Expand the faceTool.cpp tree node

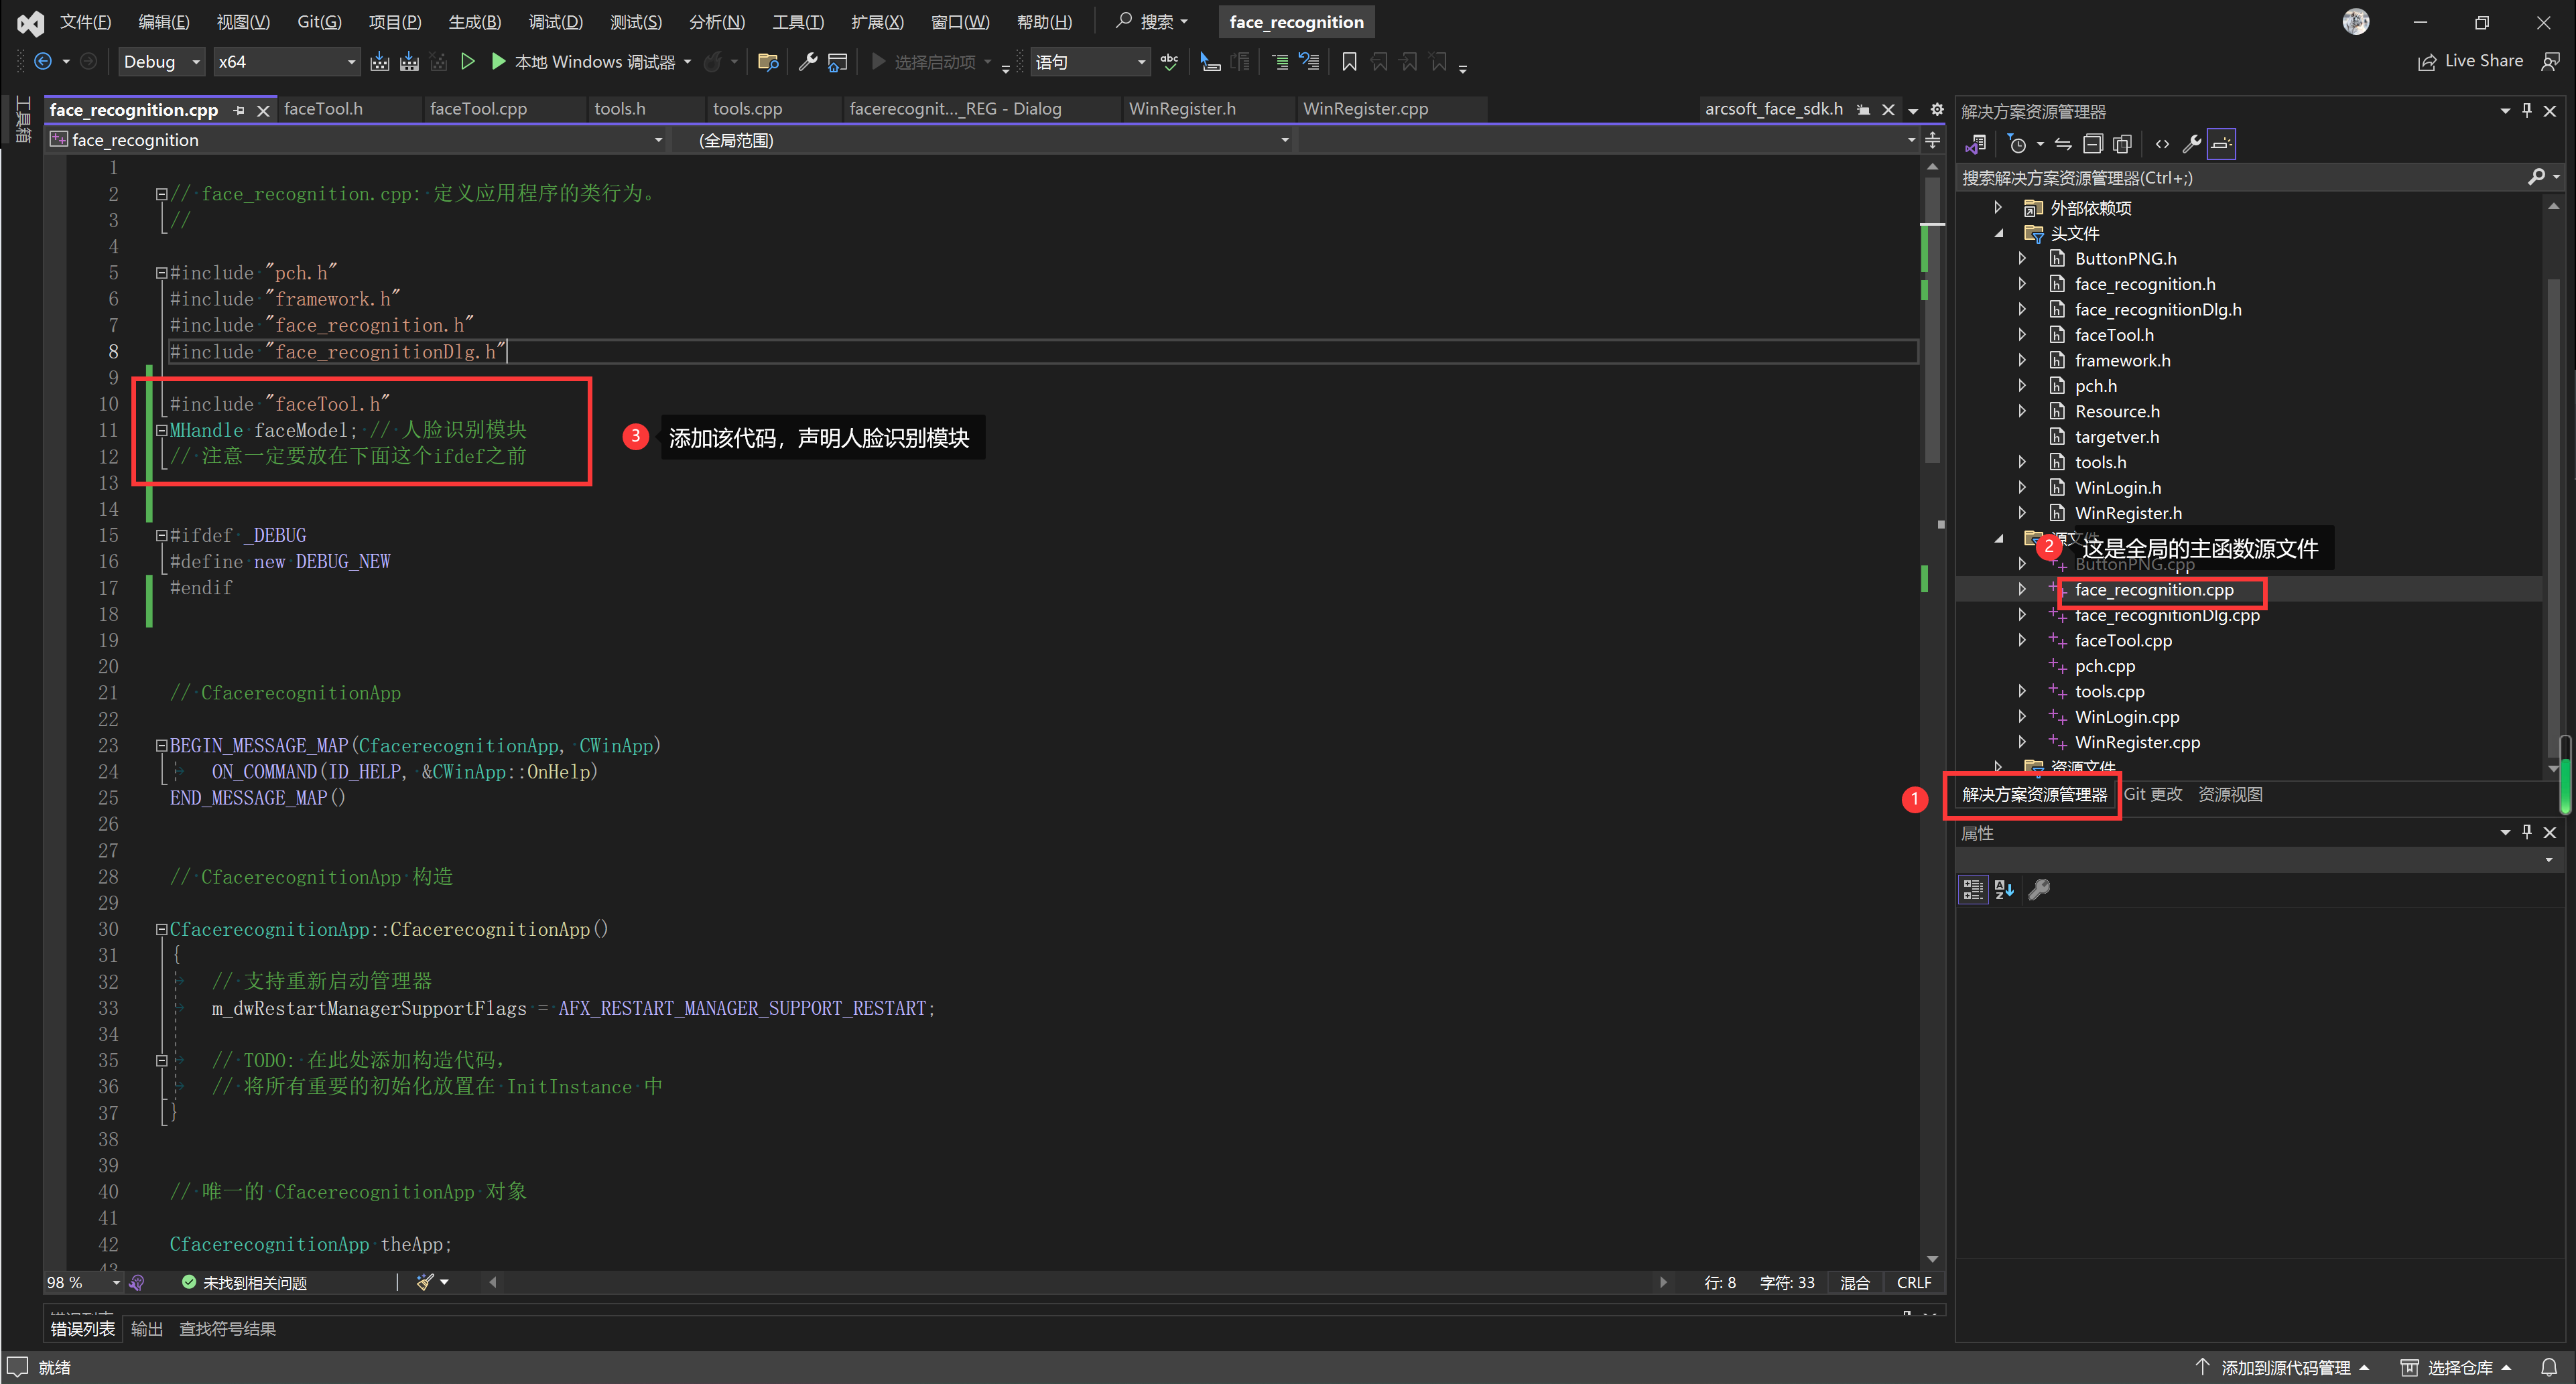click(x=2022, y=640)
